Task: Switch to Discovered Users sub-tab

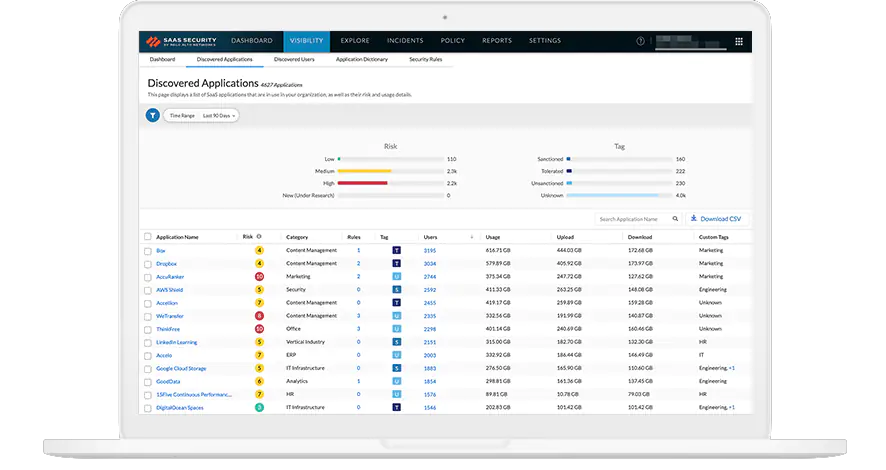Action: pos(294,59)
